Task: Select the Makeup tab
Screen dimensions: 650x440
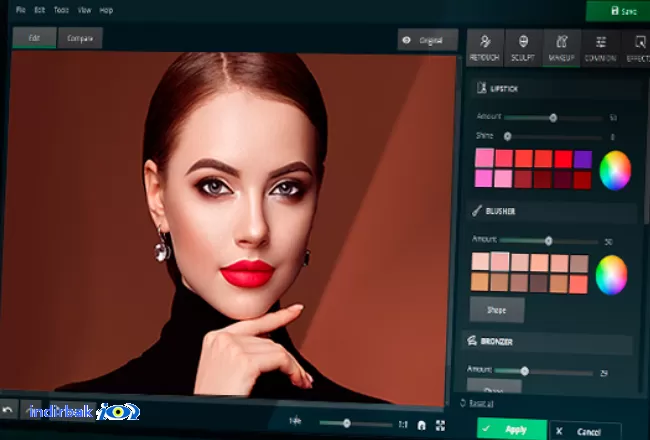Action: (561, 48)
